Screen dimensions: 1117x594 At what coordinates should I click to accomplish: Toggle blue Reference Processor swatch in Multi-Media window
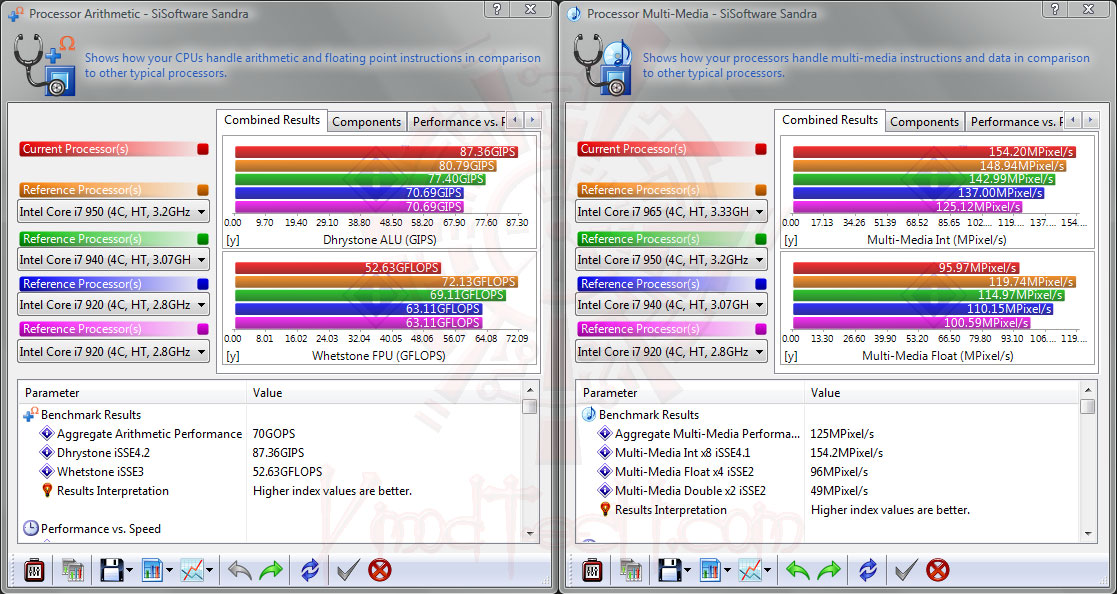761,284
